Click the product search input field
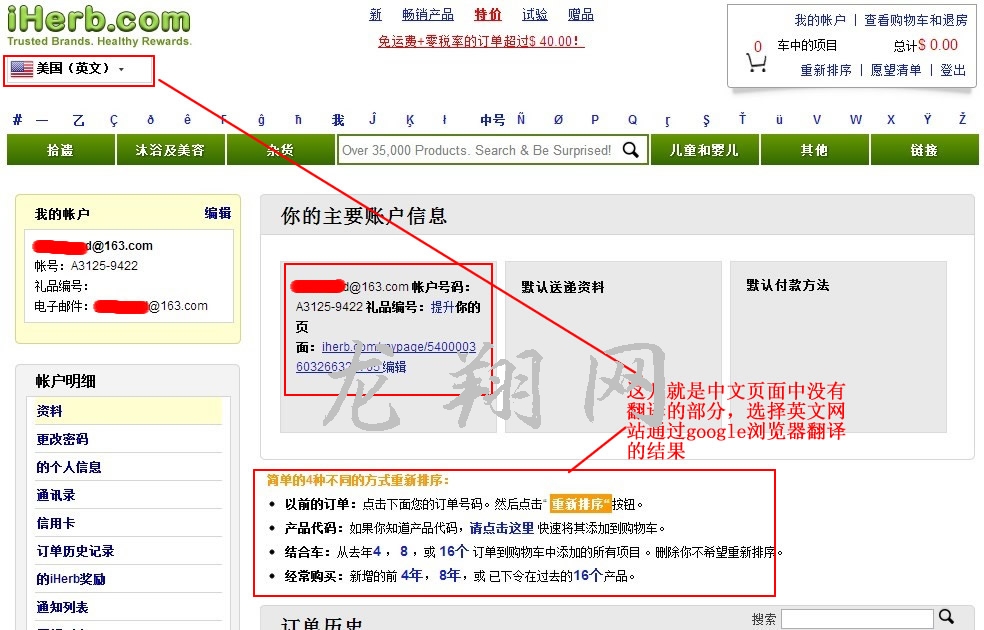 478,151
